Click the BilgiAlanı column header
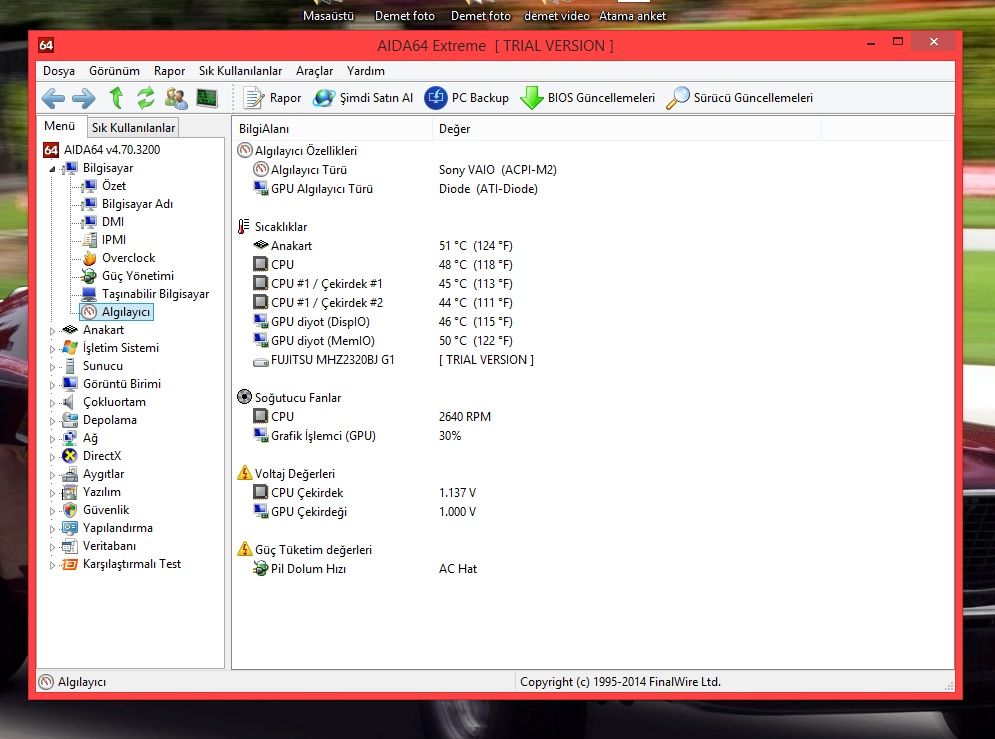Screen dimensions: 995x739 pyautogui.click(x=332, y=129)
